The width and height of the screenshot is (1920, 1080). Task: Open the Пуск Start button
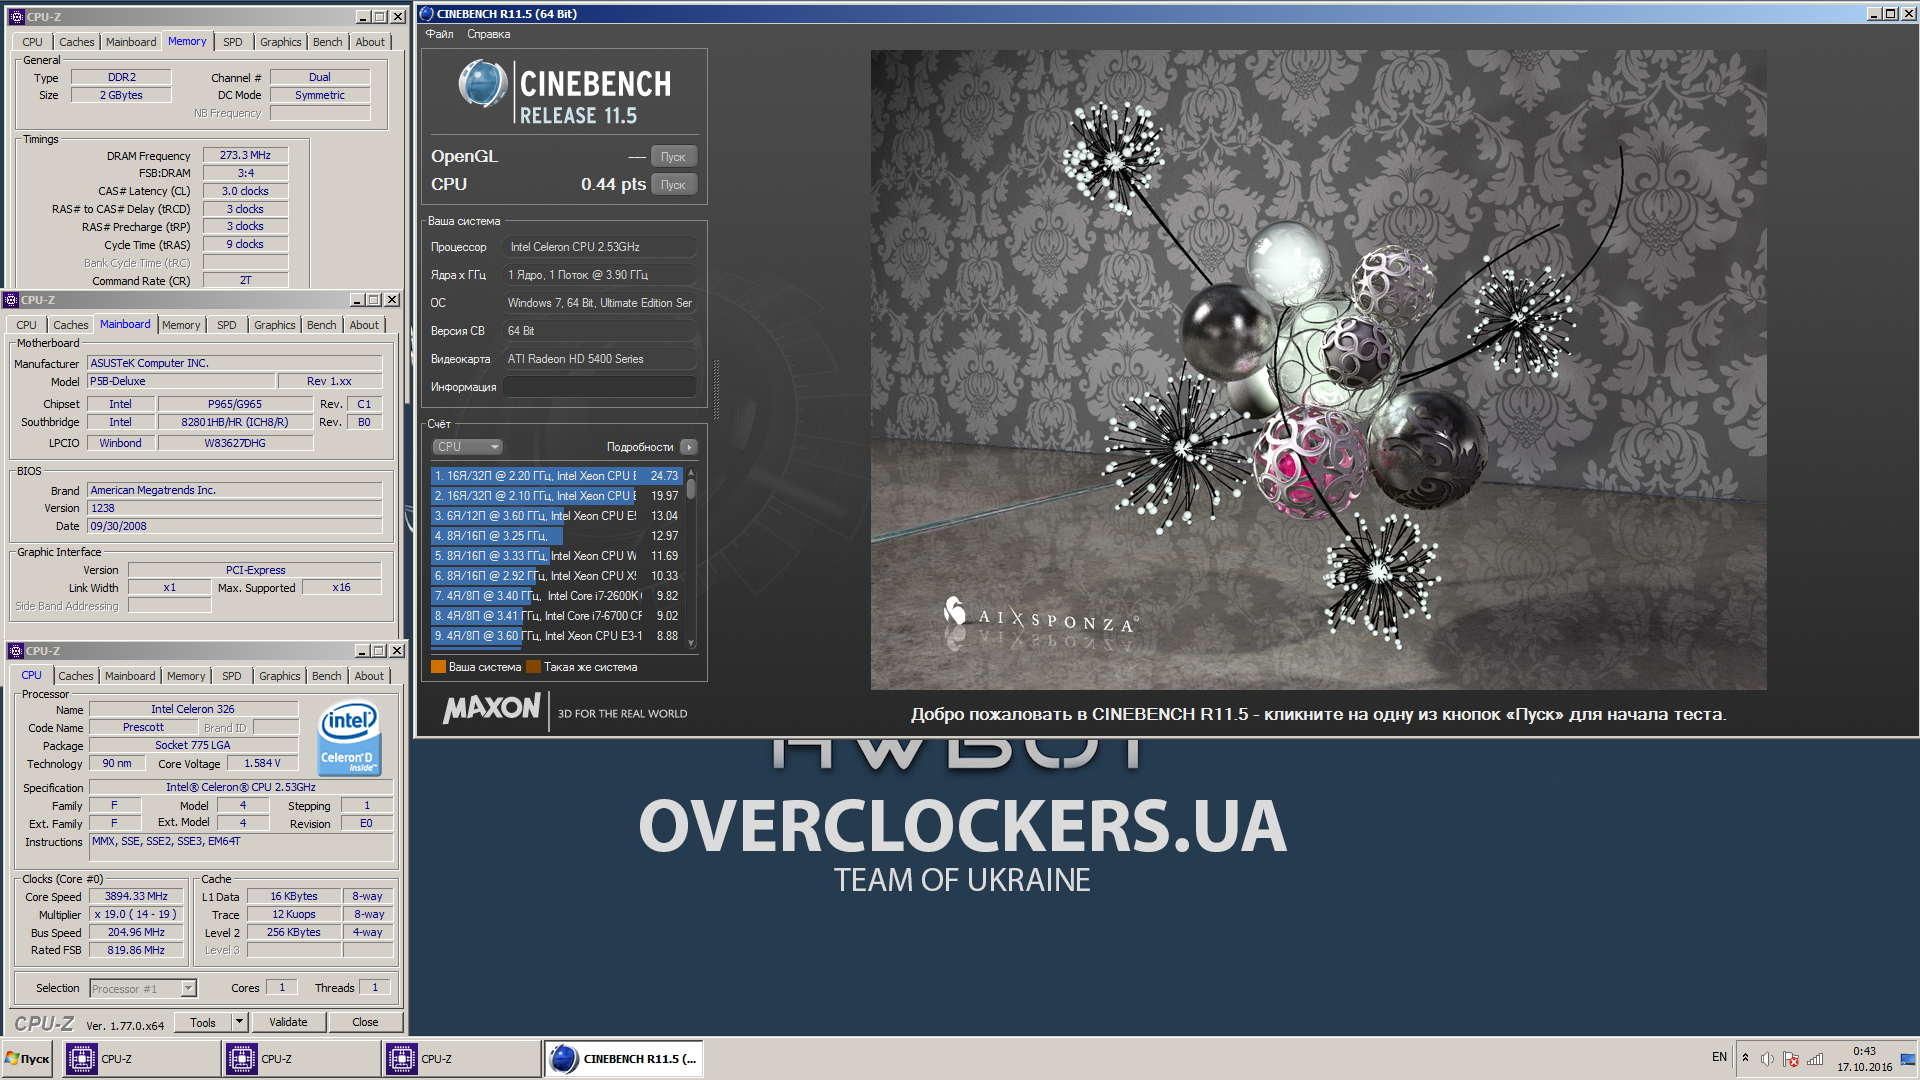pyautogui.click(x=28, y=1059)
